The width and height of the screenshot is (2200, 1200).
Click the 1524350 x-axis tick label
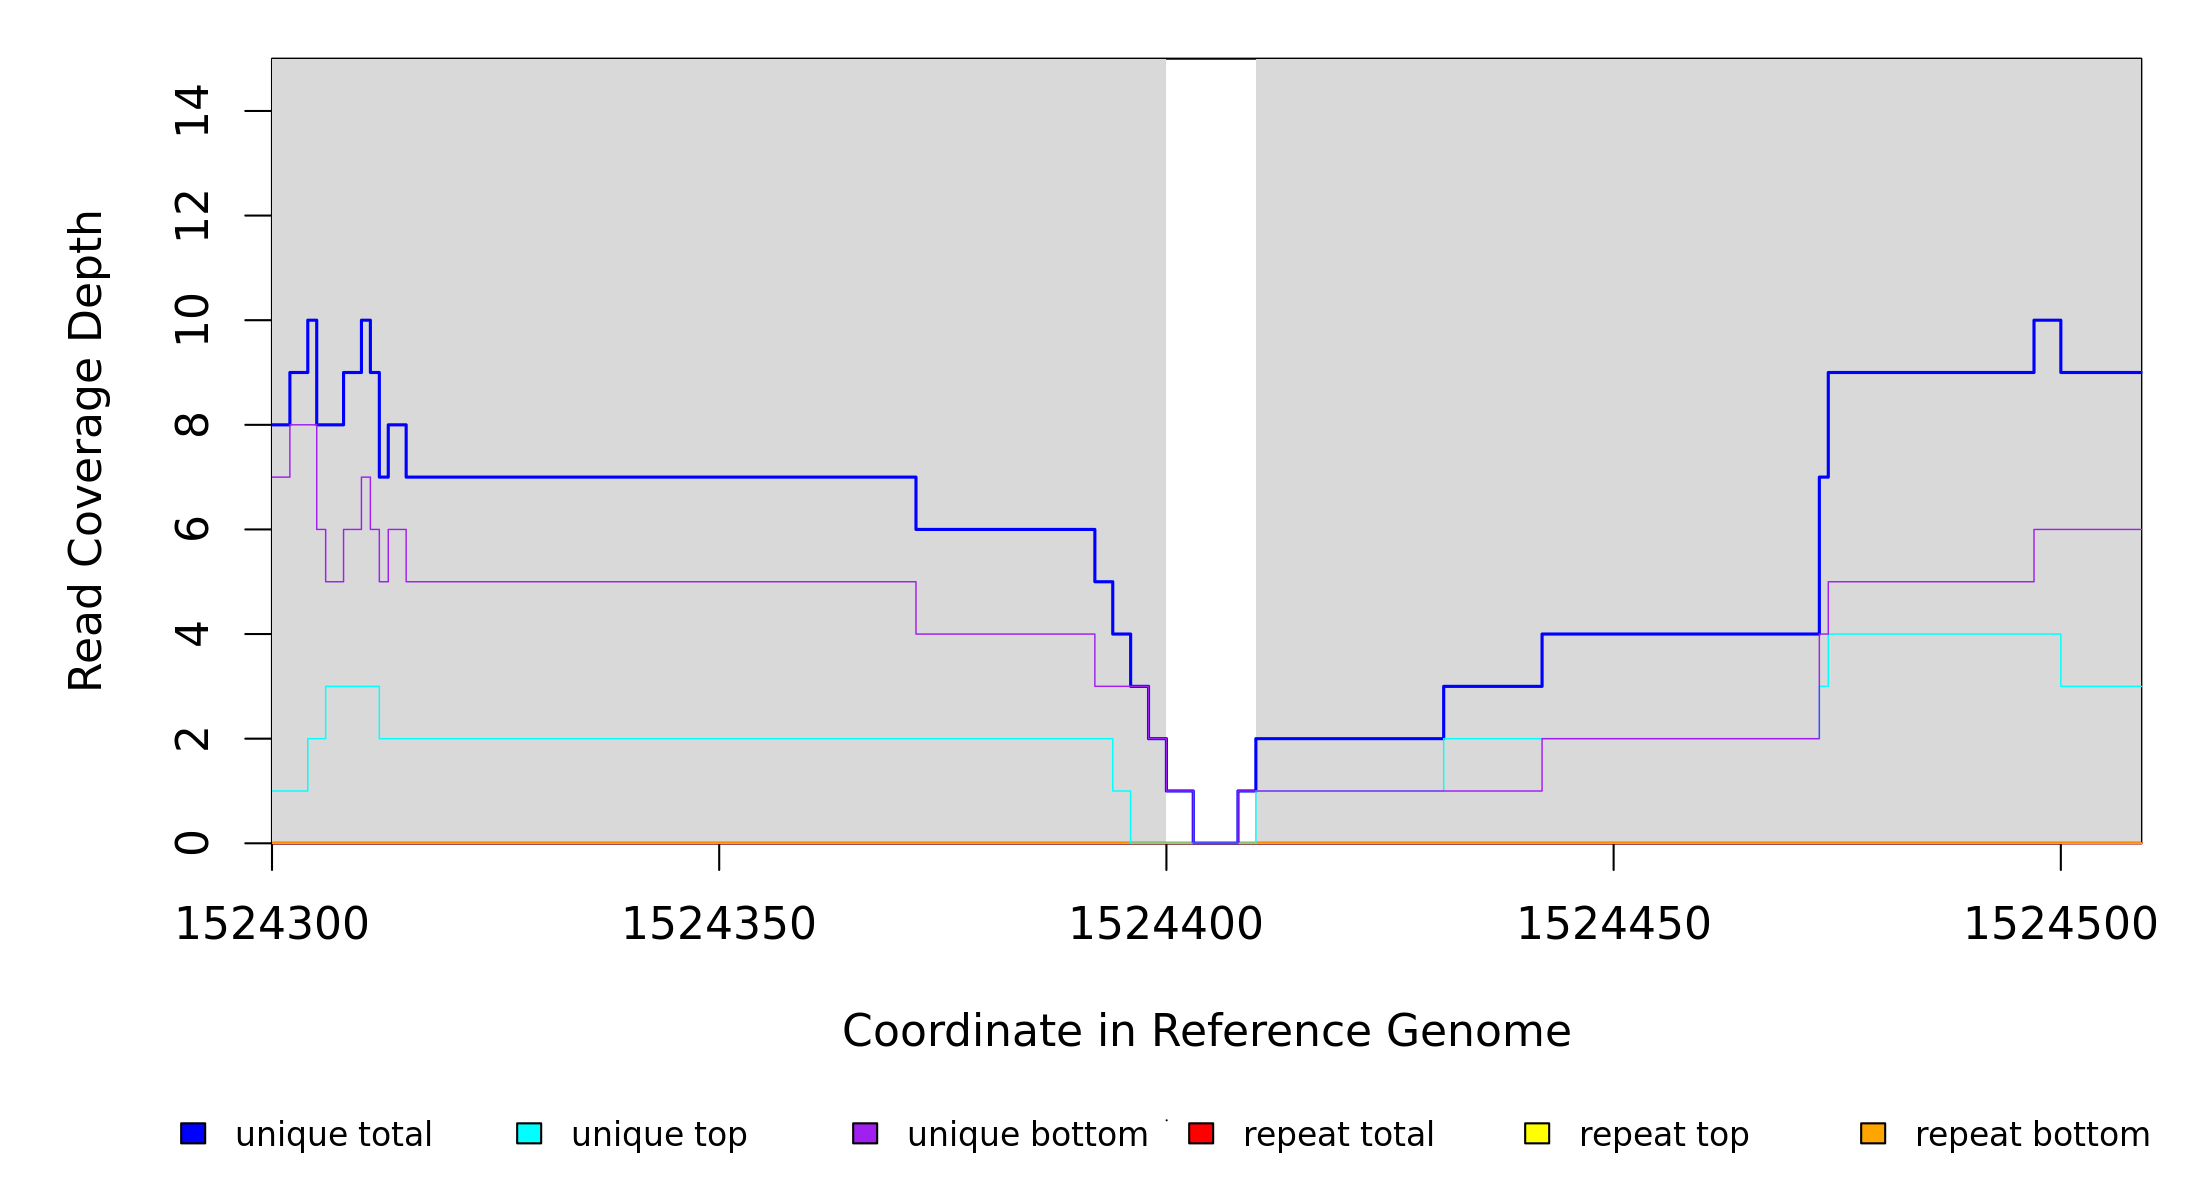pos(719,924)
